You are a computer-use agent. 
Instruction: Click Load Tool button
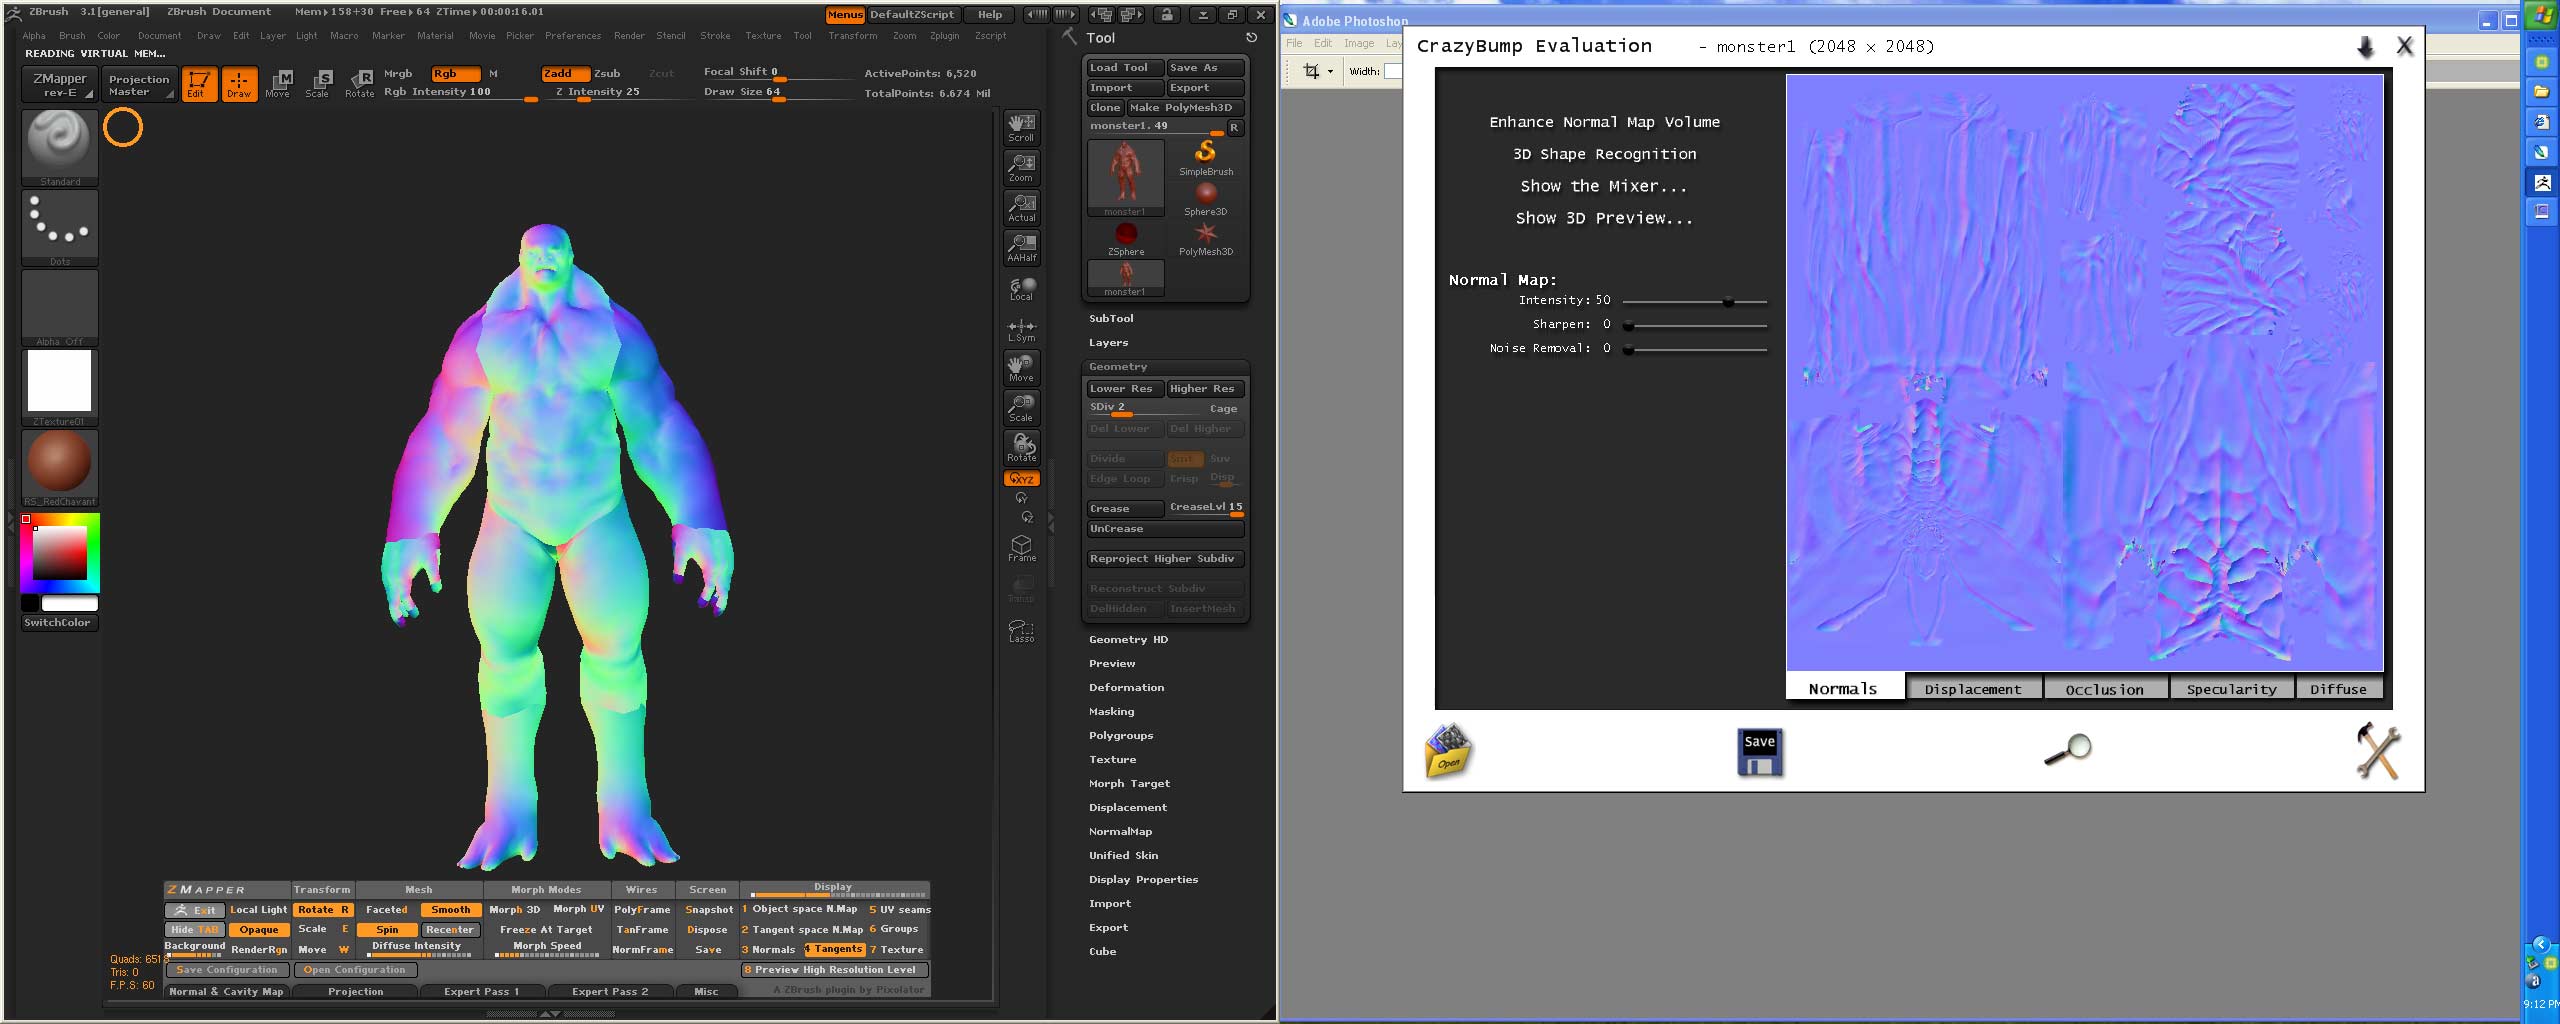(x=1125, y=68)
